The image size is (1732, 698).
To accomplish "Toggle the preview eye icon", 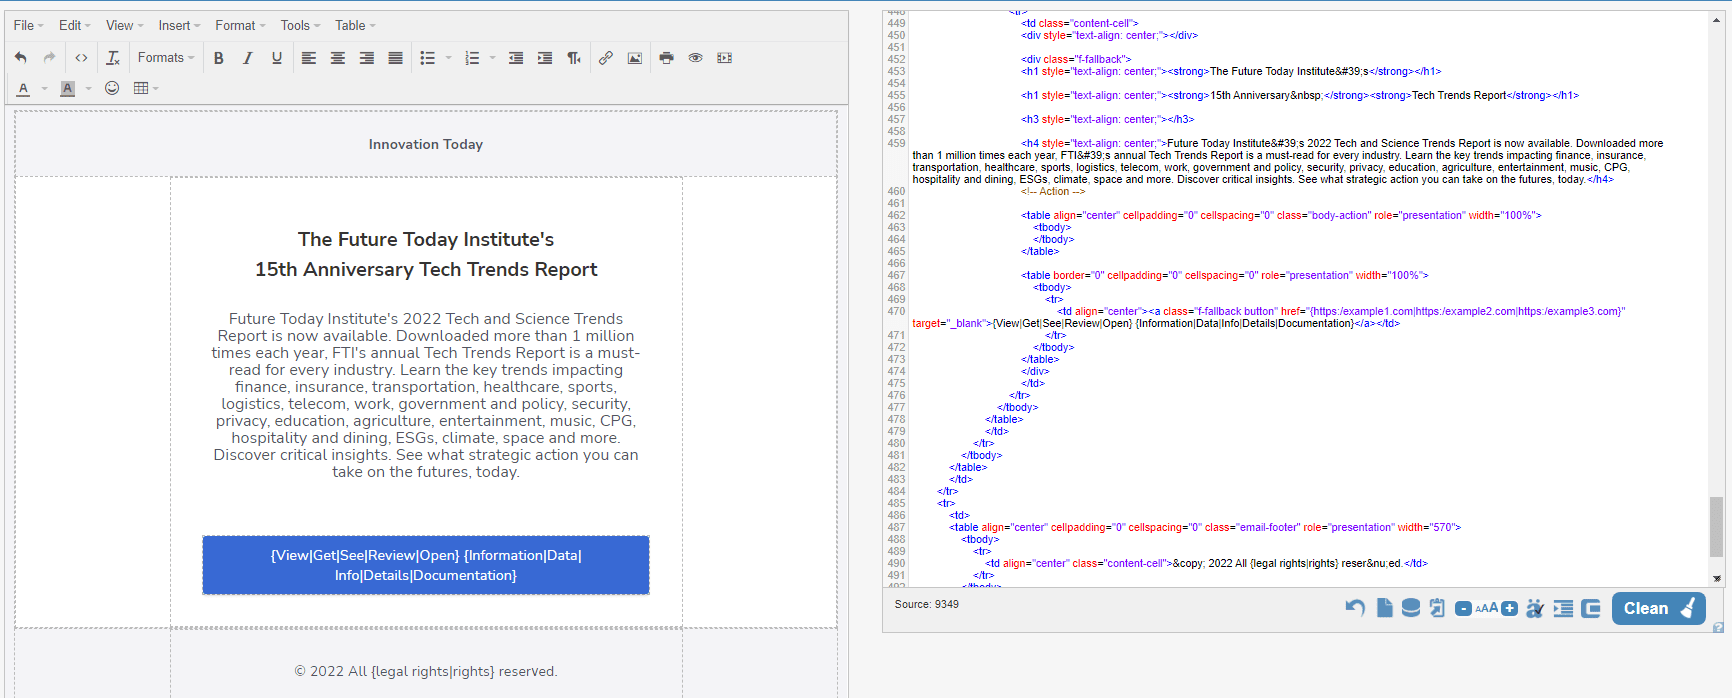I will pos(696,58).
